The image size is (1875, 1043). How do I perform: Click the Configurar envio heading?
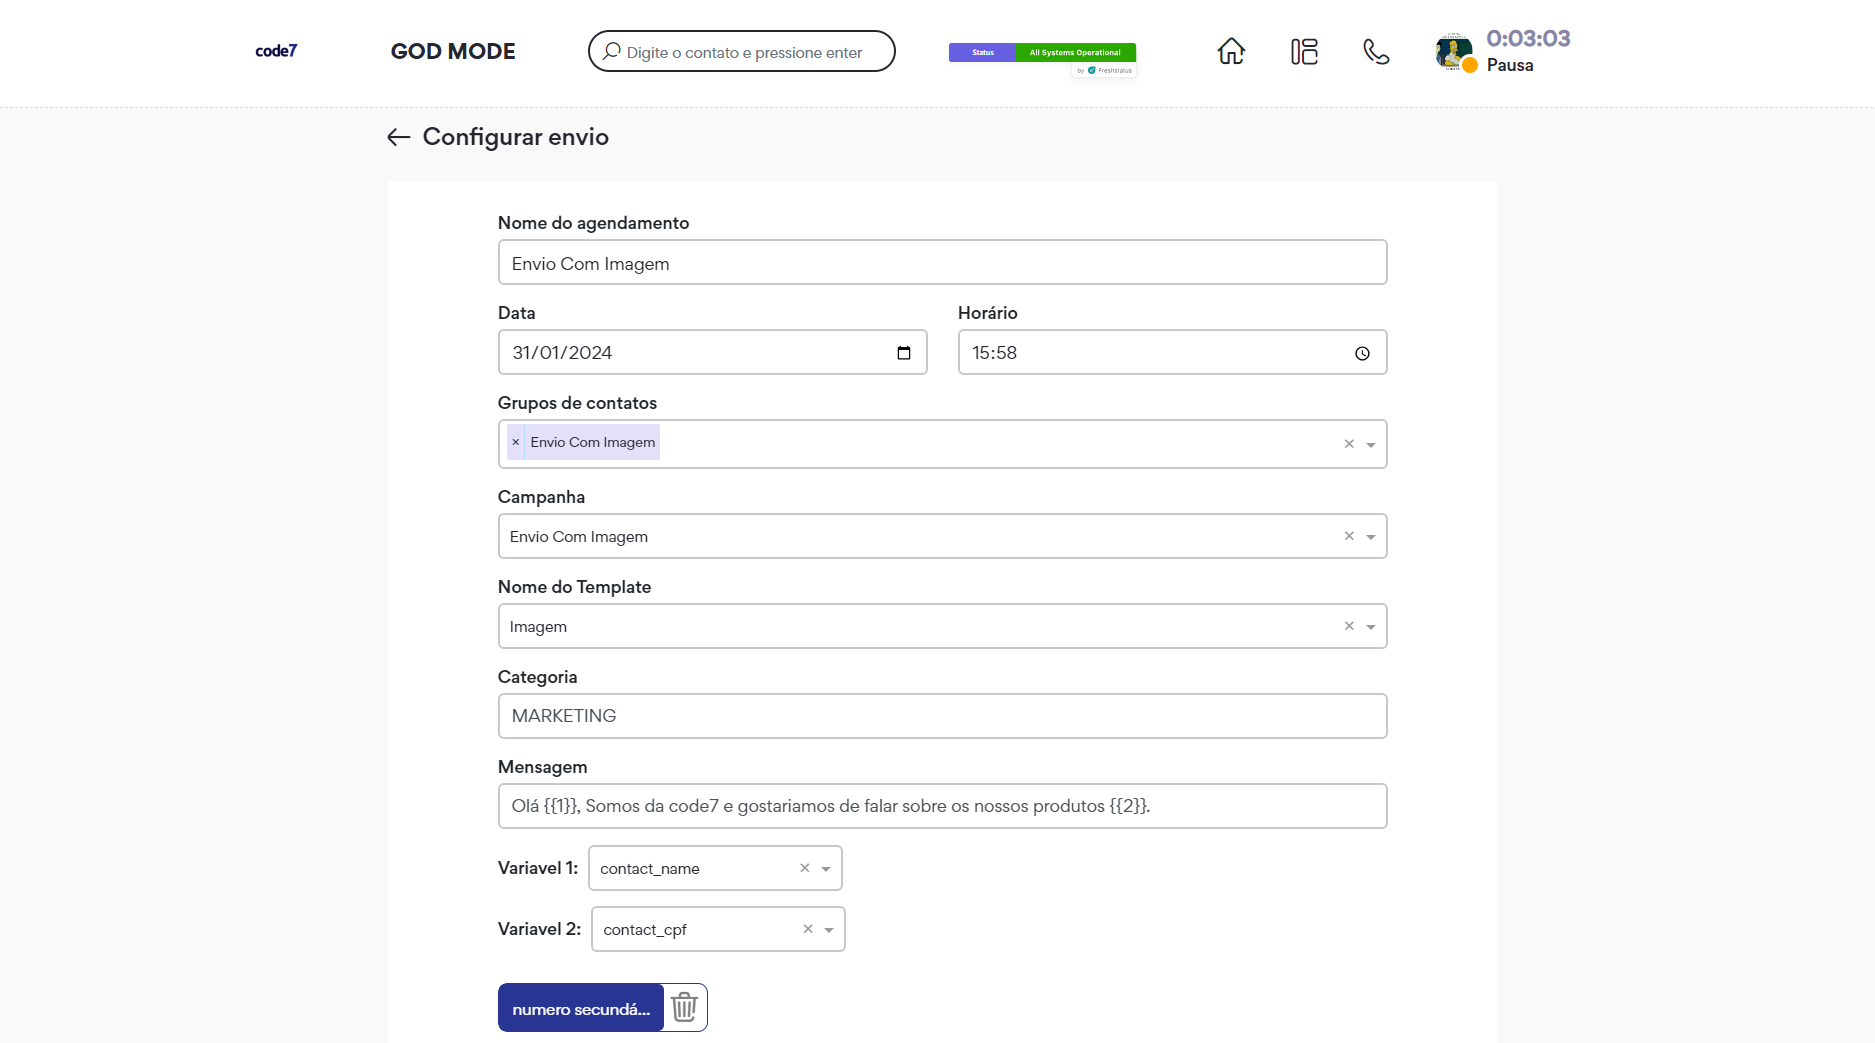pyautogui.click(x=516, y=137)
